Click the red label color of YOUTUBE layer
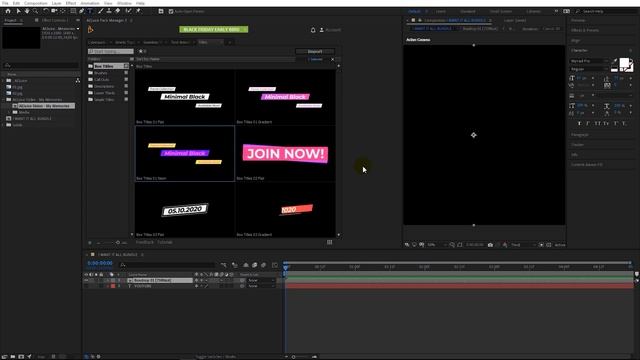 tap(113, 286)
